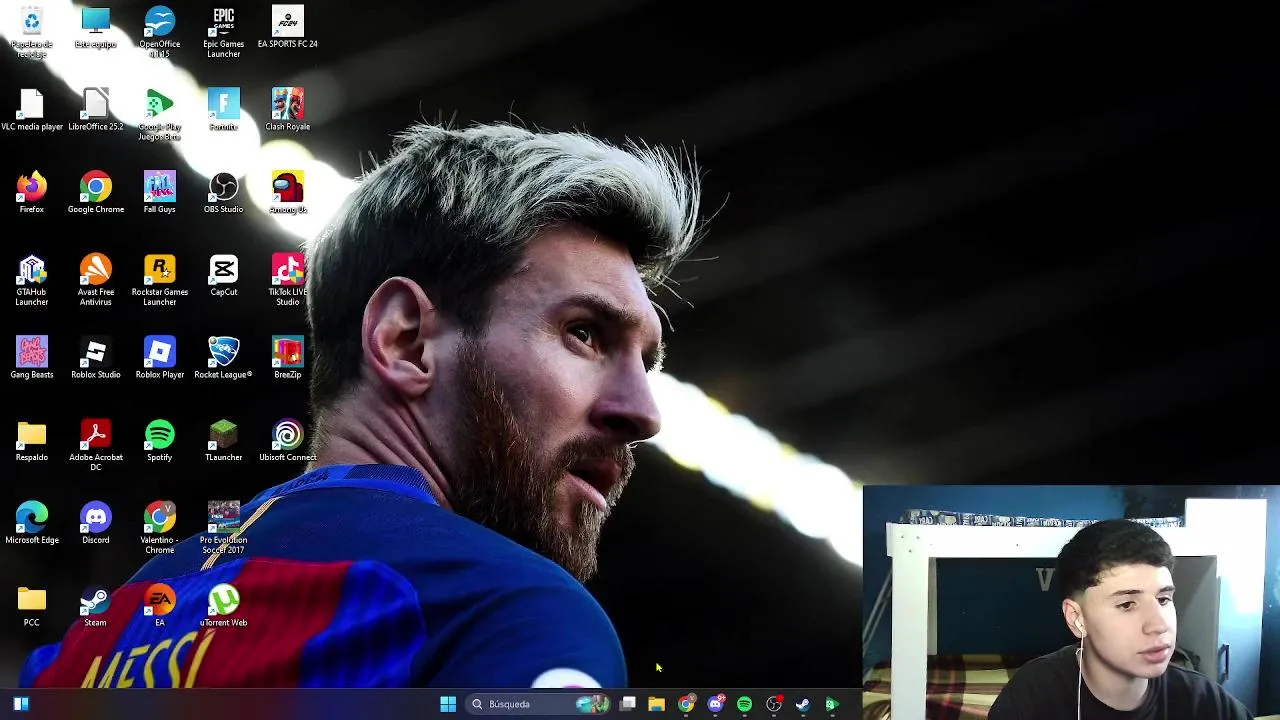Select the PCC folder icon
The width and height of the screenshot is (1280, 720).
point(32,607)
